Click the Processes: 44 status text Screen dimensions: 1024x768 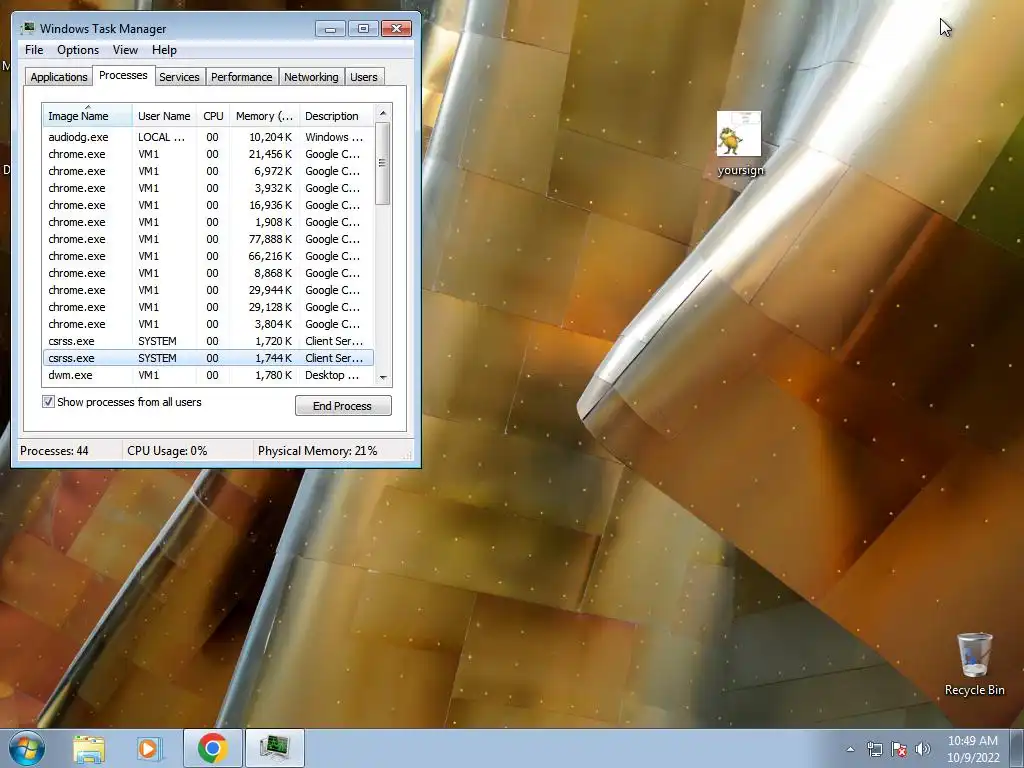point(54,451)
